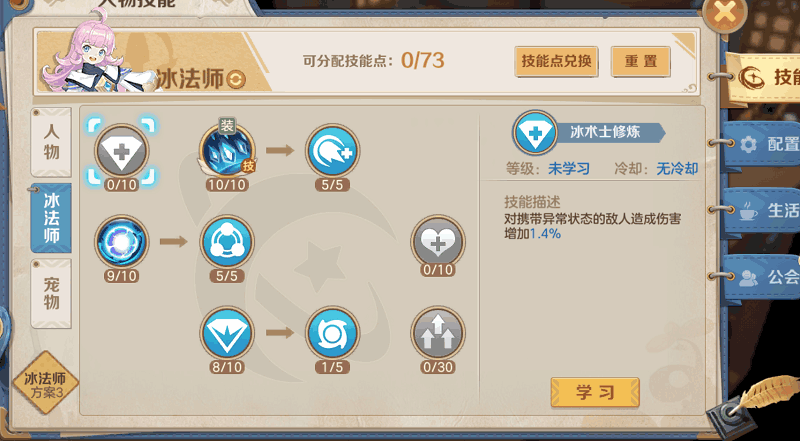Viewport: 800px width, 441px height.
Task: Select the gray 冰术士修炼 skill icon labeled 0/10
Action: click(x=121, y=152)
